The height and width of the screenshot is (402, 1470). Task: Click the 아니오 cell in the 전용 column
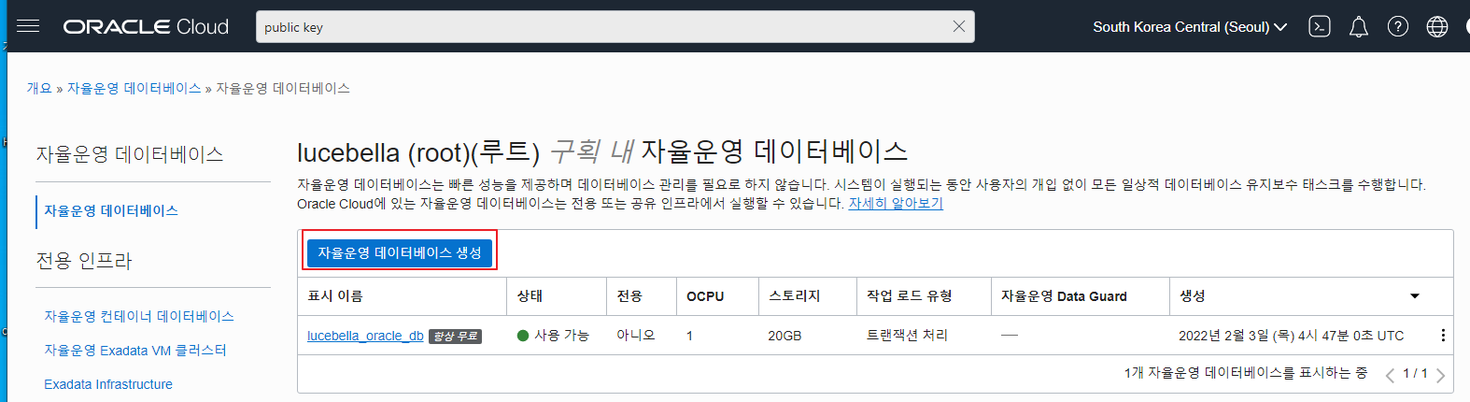(636, 336)
